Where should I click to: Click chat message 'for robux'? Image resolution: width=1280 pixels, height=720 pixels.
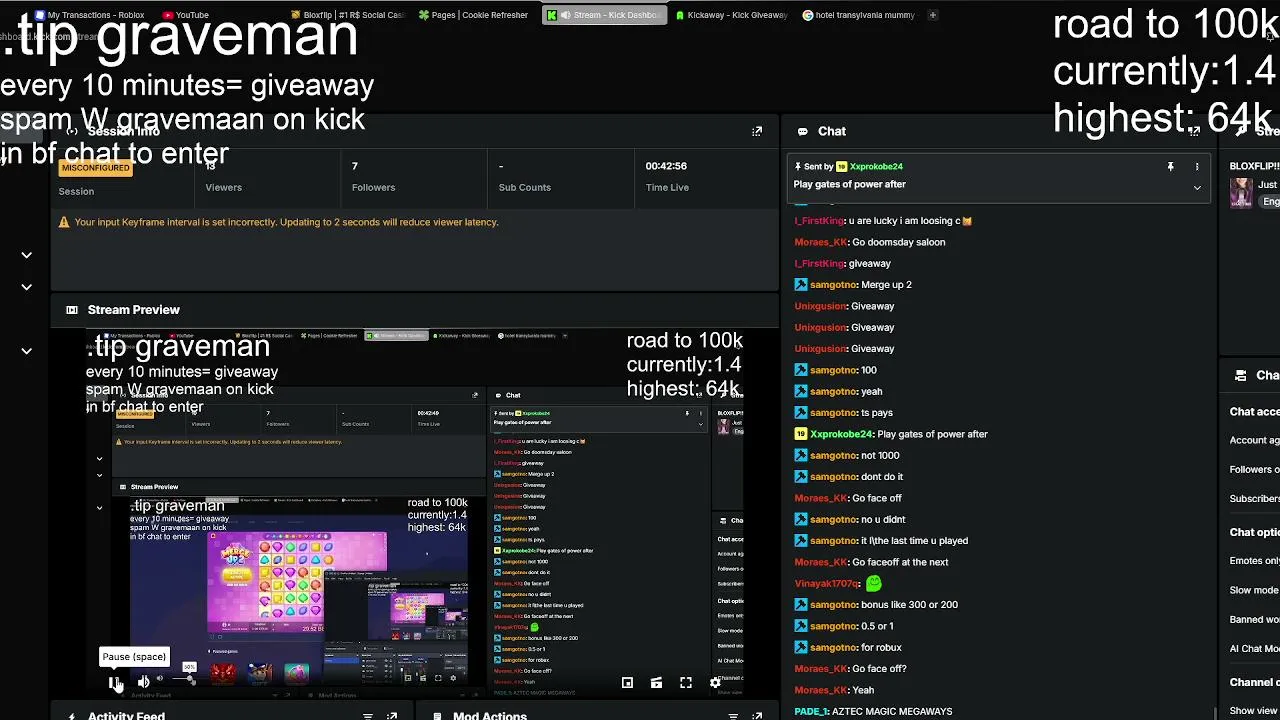pyautogui.click(x=882, y=647)
